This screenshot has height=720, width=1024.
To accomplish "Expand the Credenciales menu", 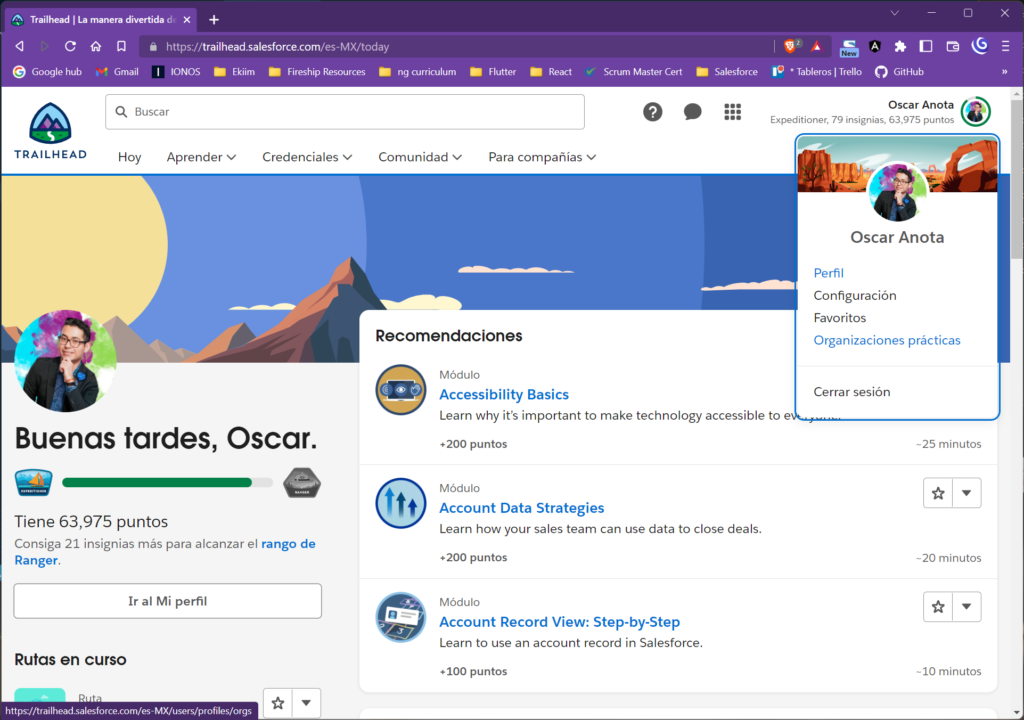I will click(x=307, y=157).
